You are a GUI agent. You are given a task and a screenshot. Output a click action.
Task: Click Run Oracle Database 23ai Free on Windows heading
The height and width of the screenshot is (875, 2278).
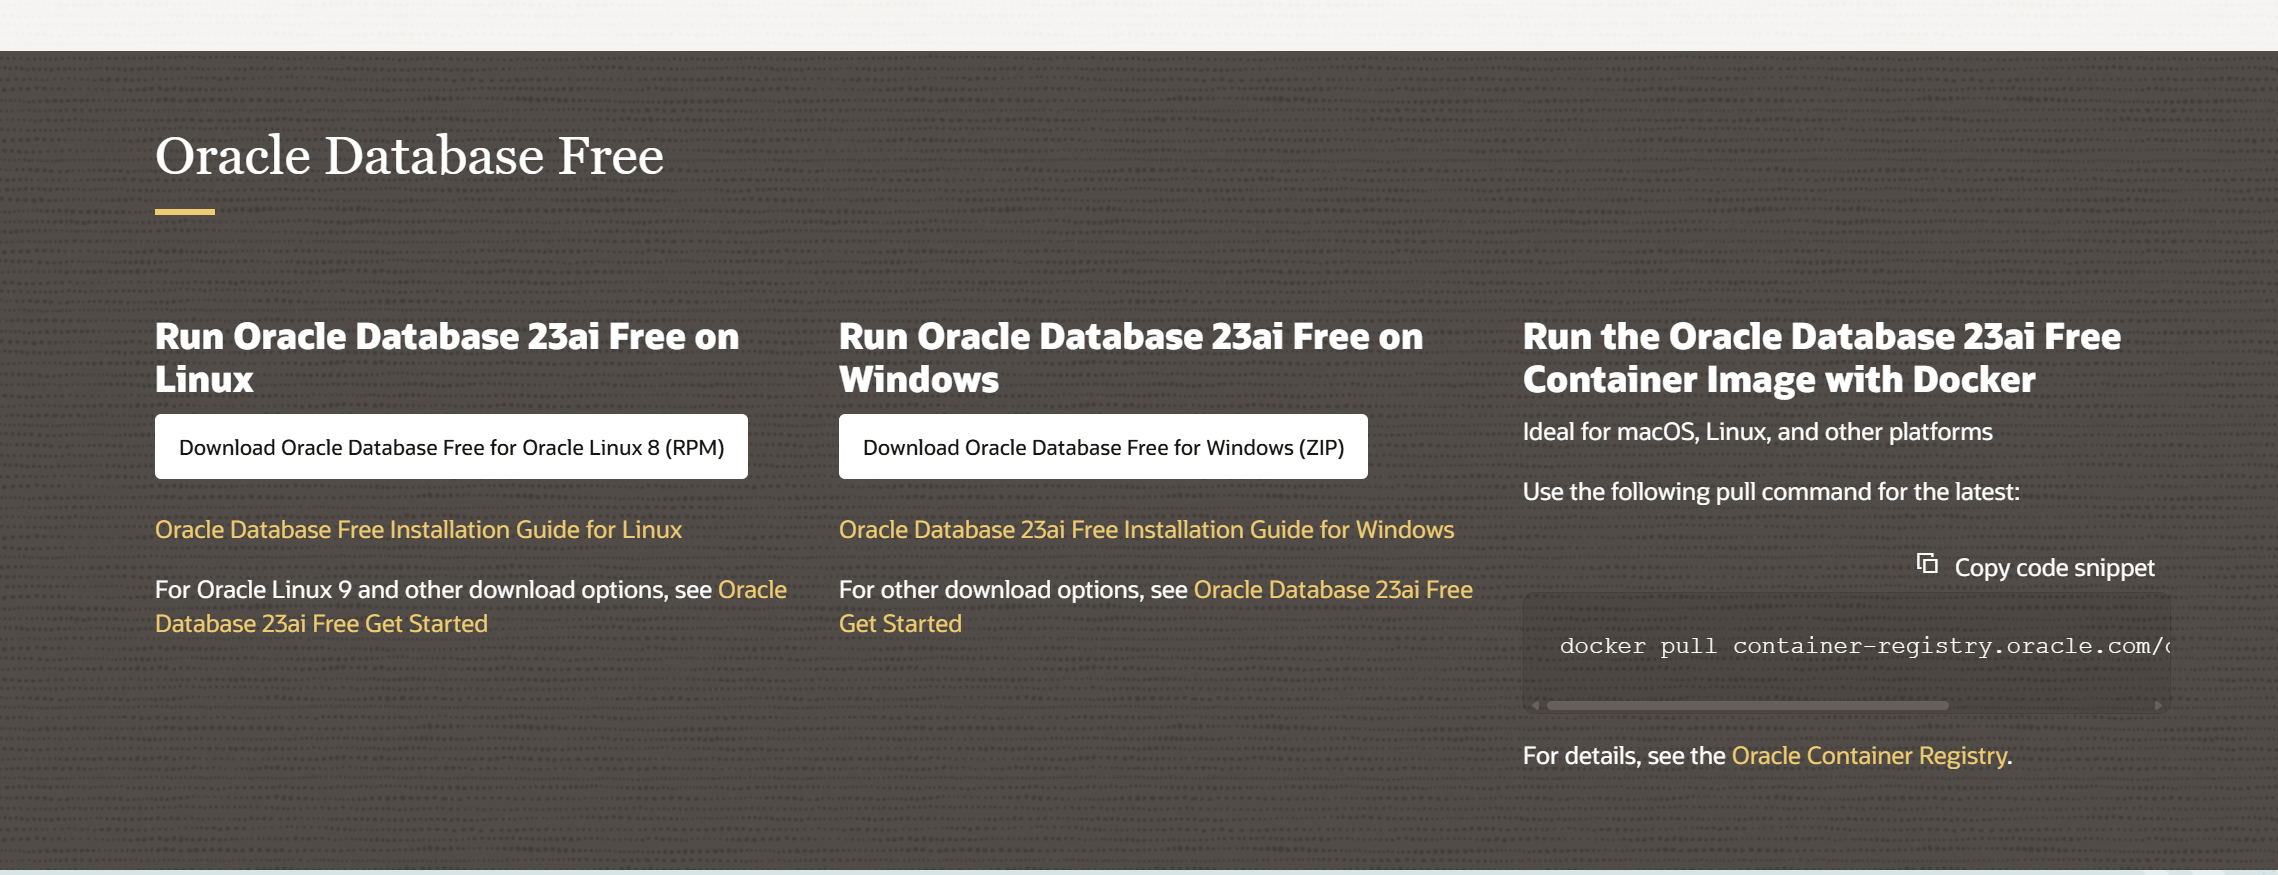1131,358
